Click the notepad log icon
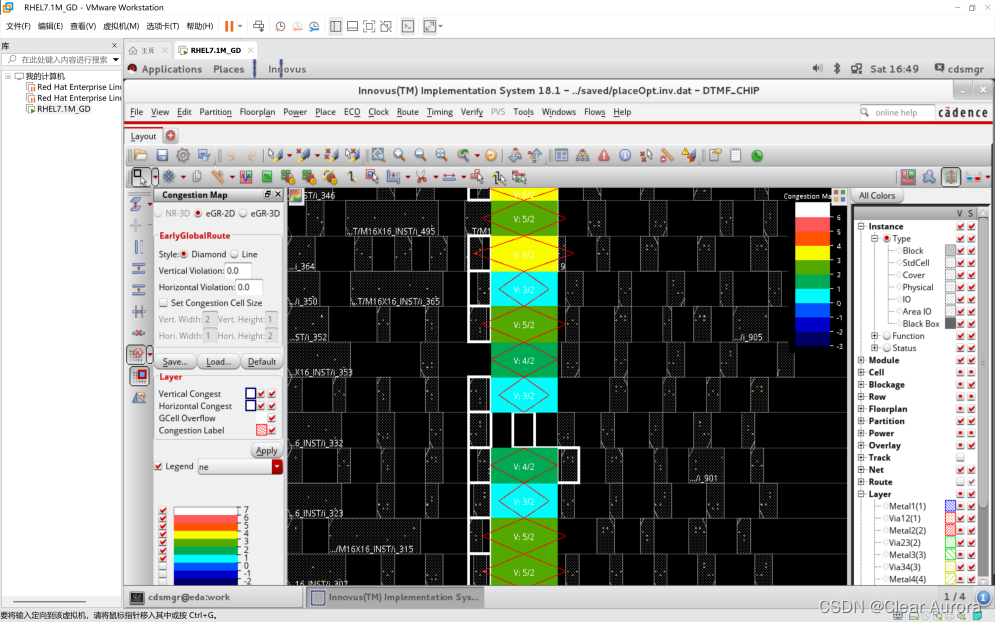 click(736, 156)
